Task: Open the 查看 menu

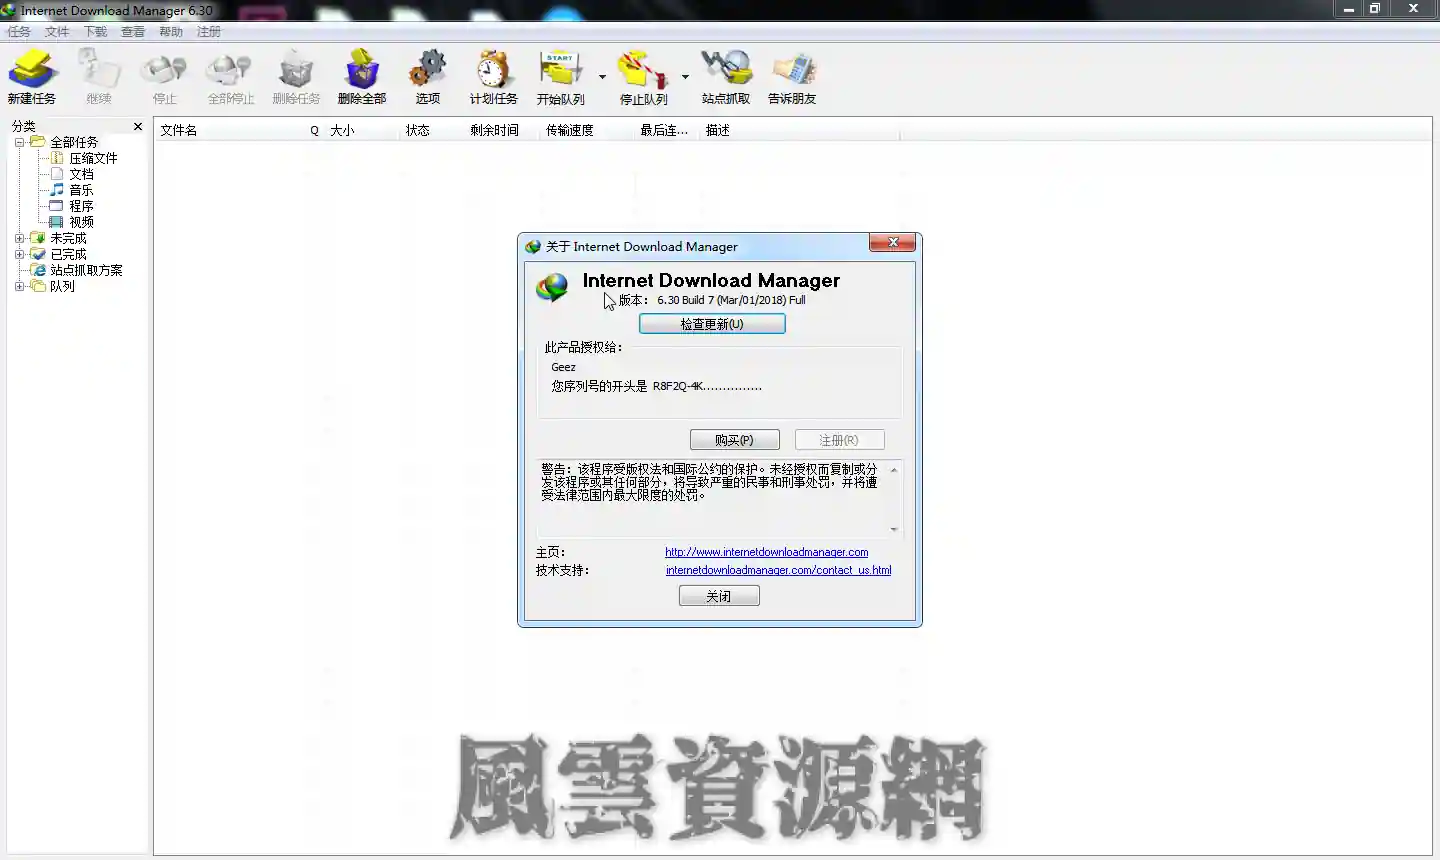Action: coord(133,32)
